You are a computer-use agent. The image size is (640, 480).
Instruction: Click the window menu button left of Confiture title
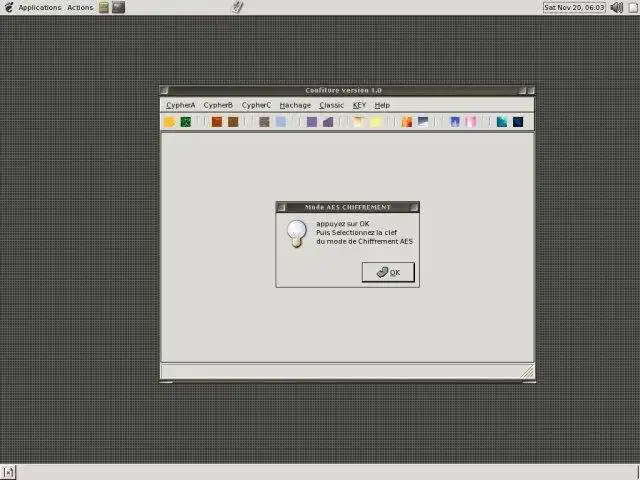click(x=164, y=90)
